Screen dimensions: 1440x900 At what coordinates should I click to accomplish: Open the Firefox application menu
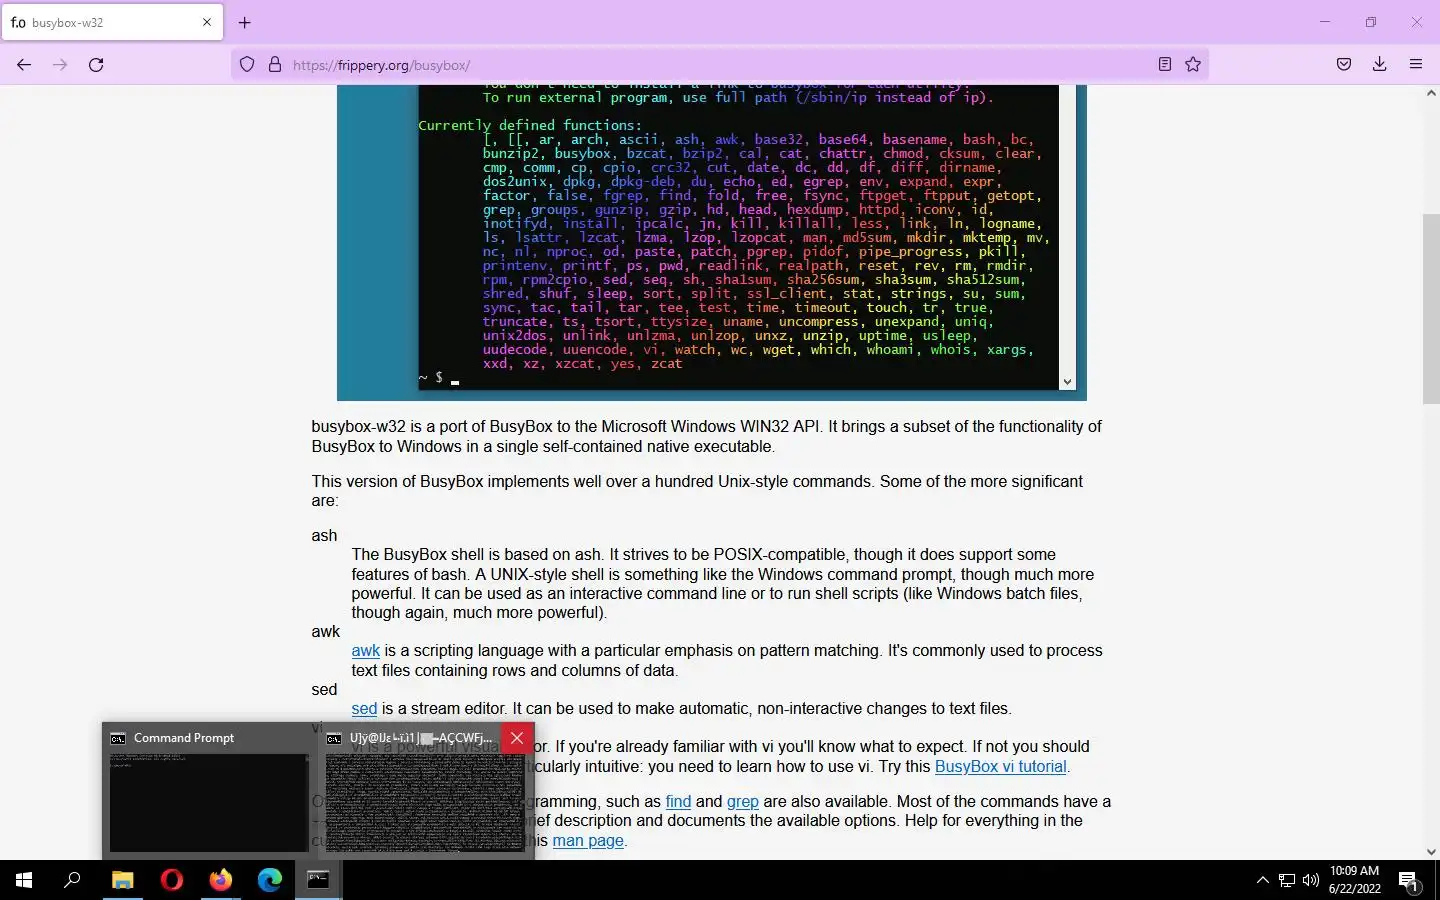[1416, 65]
